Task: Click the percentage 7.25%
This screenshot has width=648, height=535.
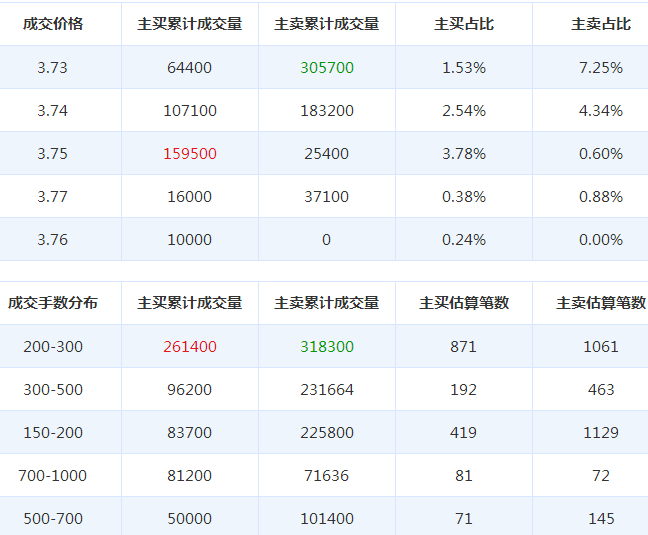Action: (x=601, y=67)
